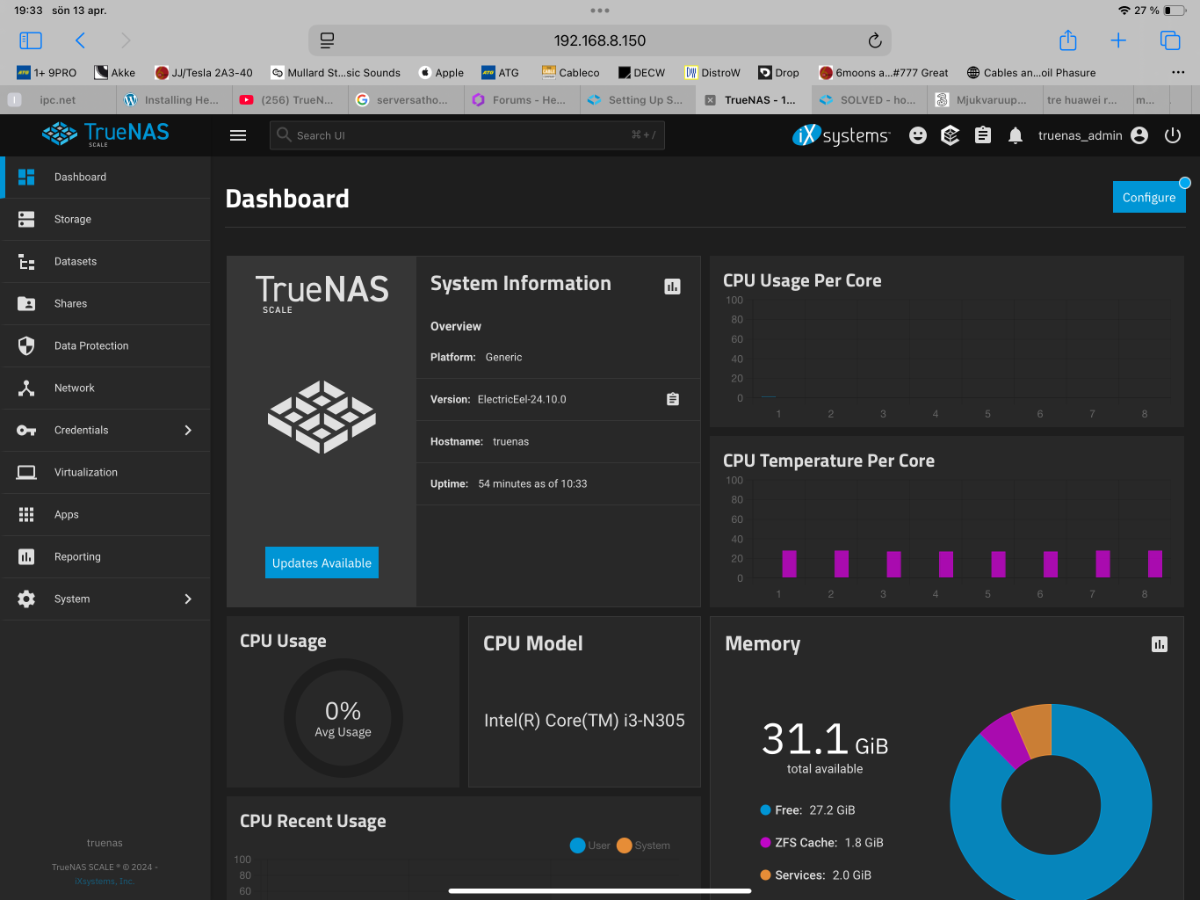Open the TrueCommand status icon
The width and height of the screenshot is (1200, 900).
pyautogui.click(x=950, y=136)
